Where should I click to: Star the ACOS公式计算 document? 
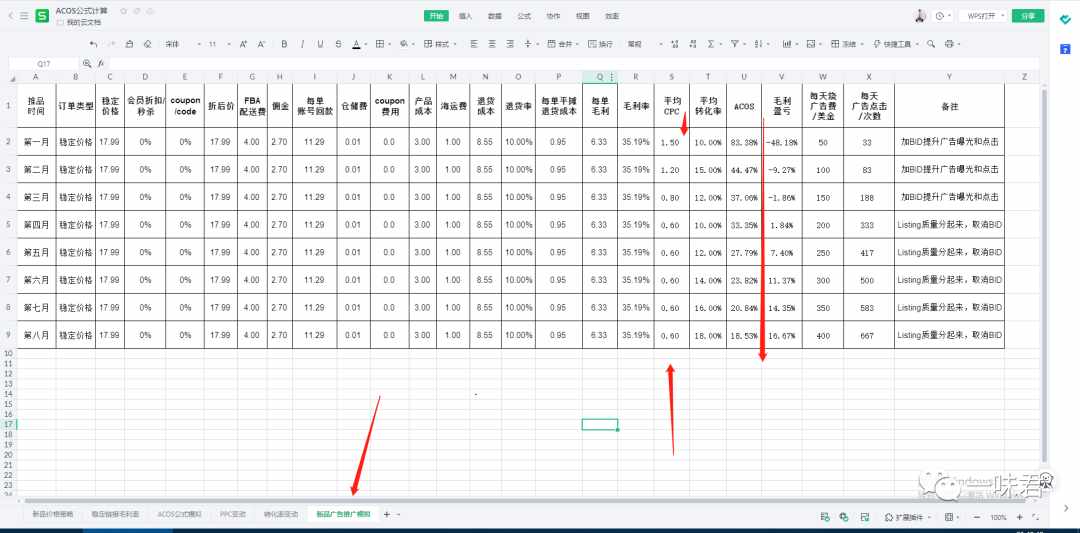[123, 11]
